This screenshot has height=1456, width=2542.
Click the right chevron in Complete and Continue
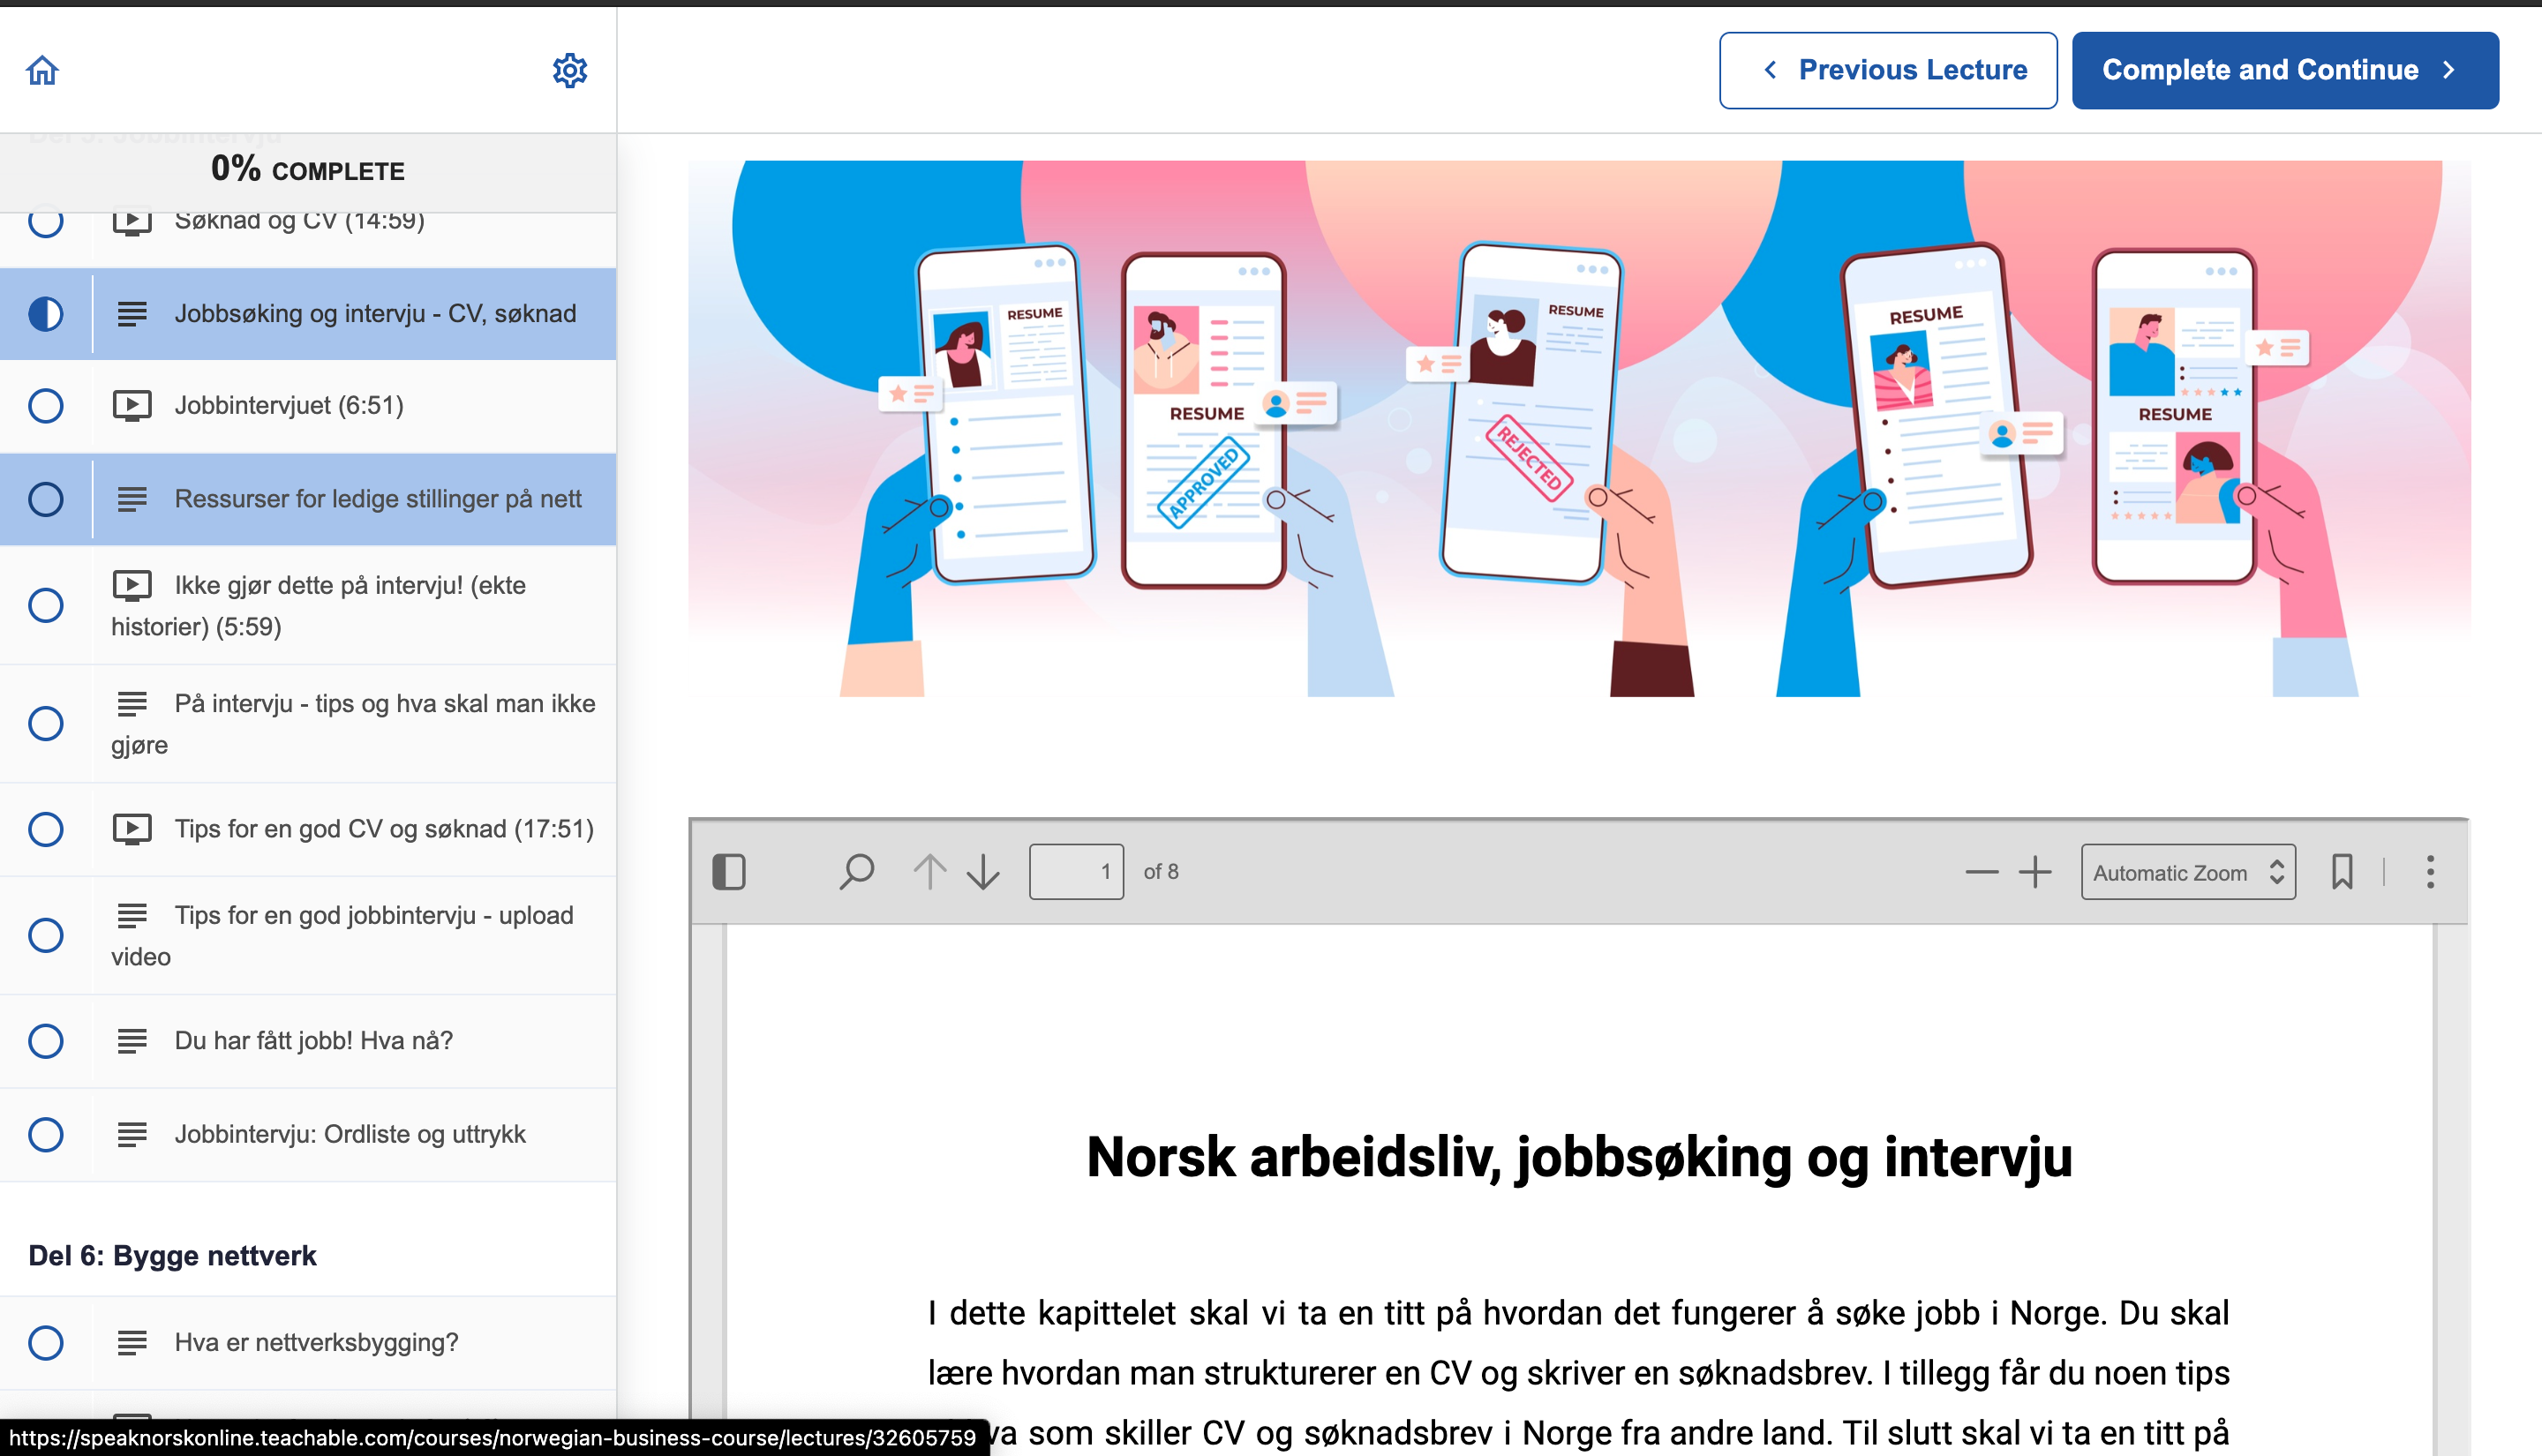tap(2449, 70)
